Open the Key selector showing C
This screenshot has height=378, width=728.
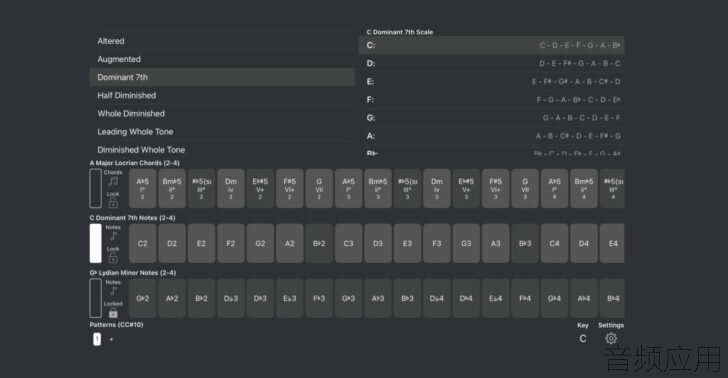coord(583,339)
